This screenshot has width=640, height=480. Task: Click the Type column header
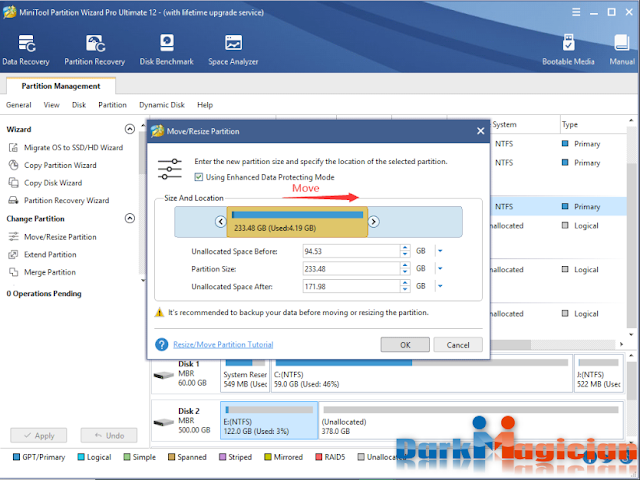pyautogui.click(x=594, y=124)
